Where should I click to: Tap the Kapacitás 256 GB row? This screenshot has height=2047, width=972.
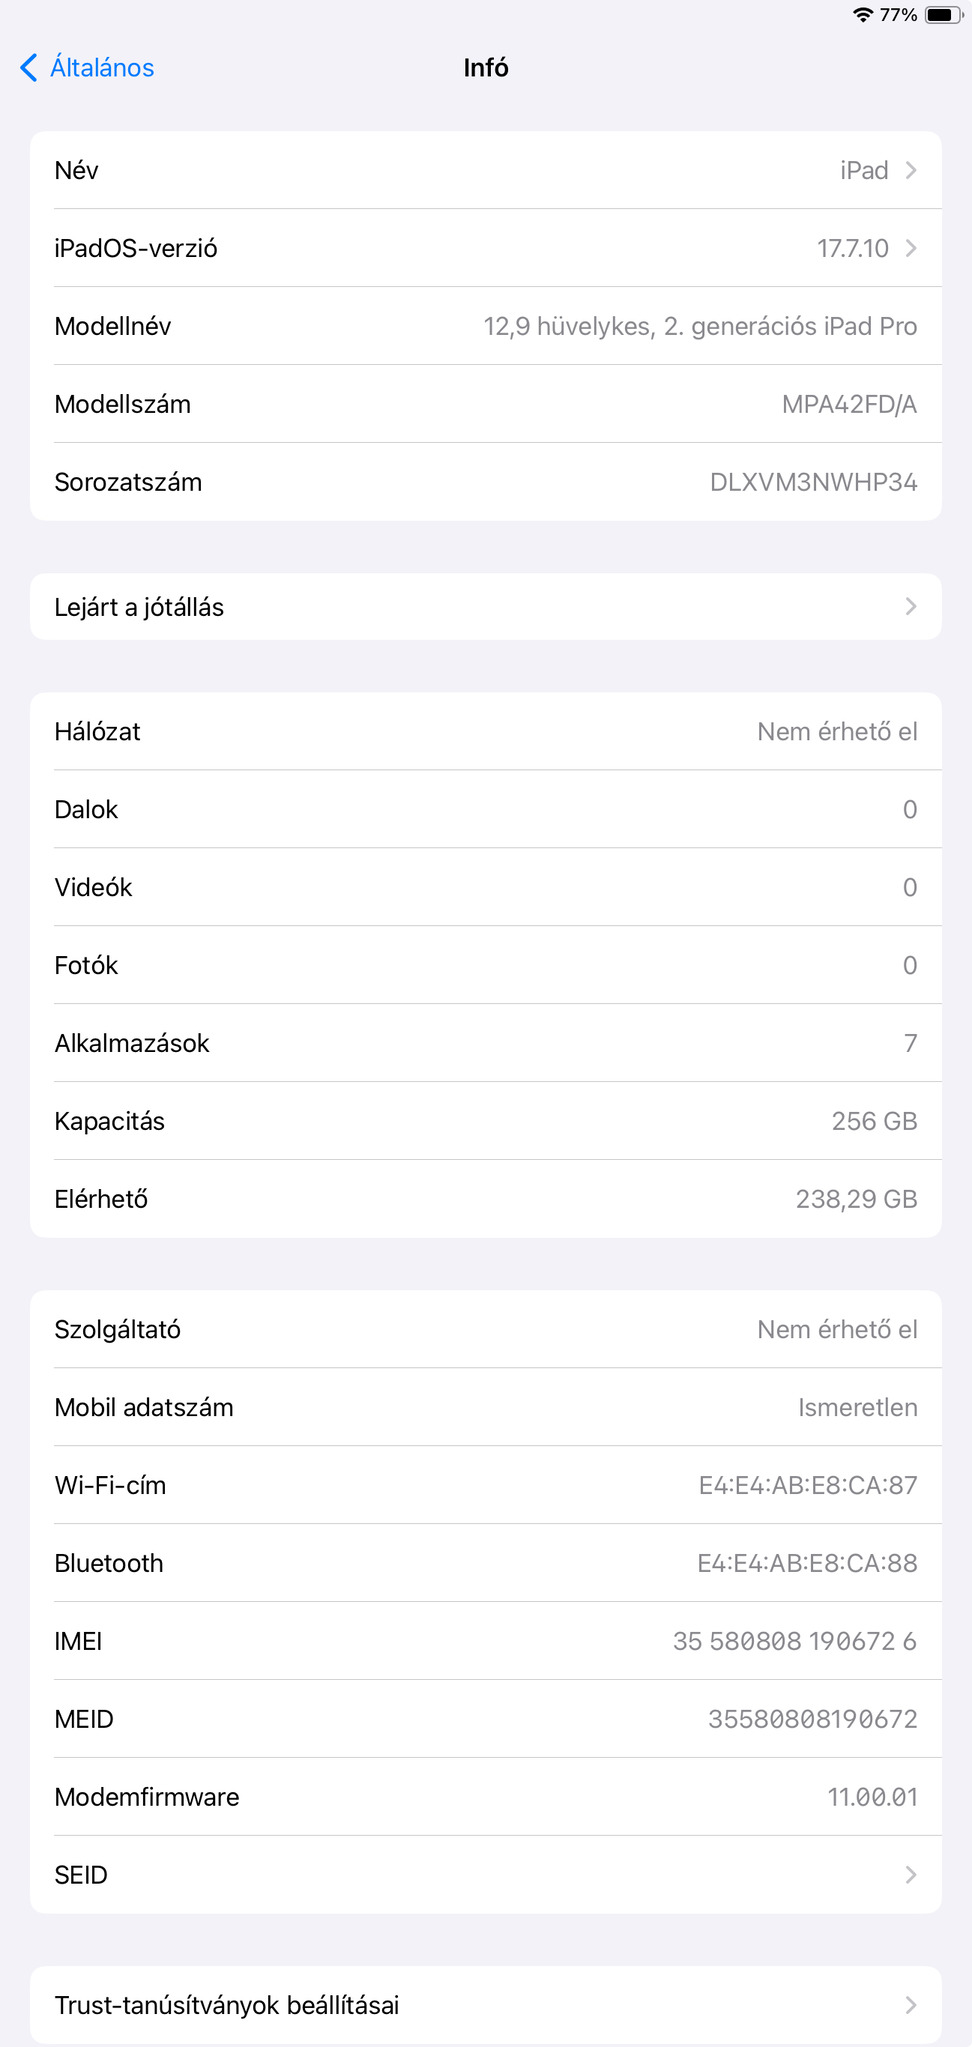[x=486, y=1121]
